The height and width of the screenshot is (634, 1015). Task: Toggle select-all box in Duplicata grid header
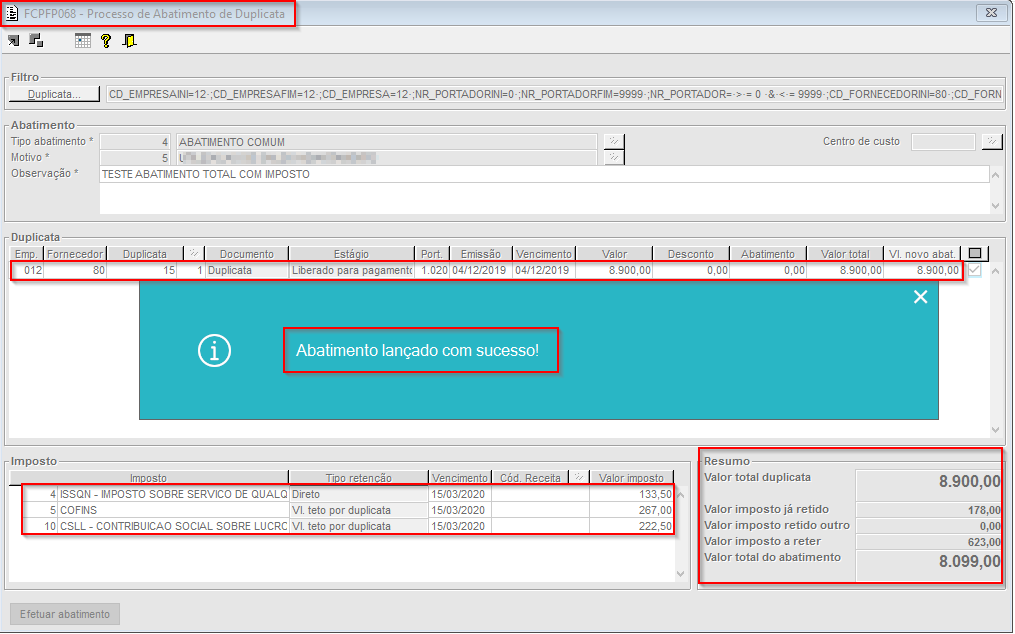(x=975, y=254)
